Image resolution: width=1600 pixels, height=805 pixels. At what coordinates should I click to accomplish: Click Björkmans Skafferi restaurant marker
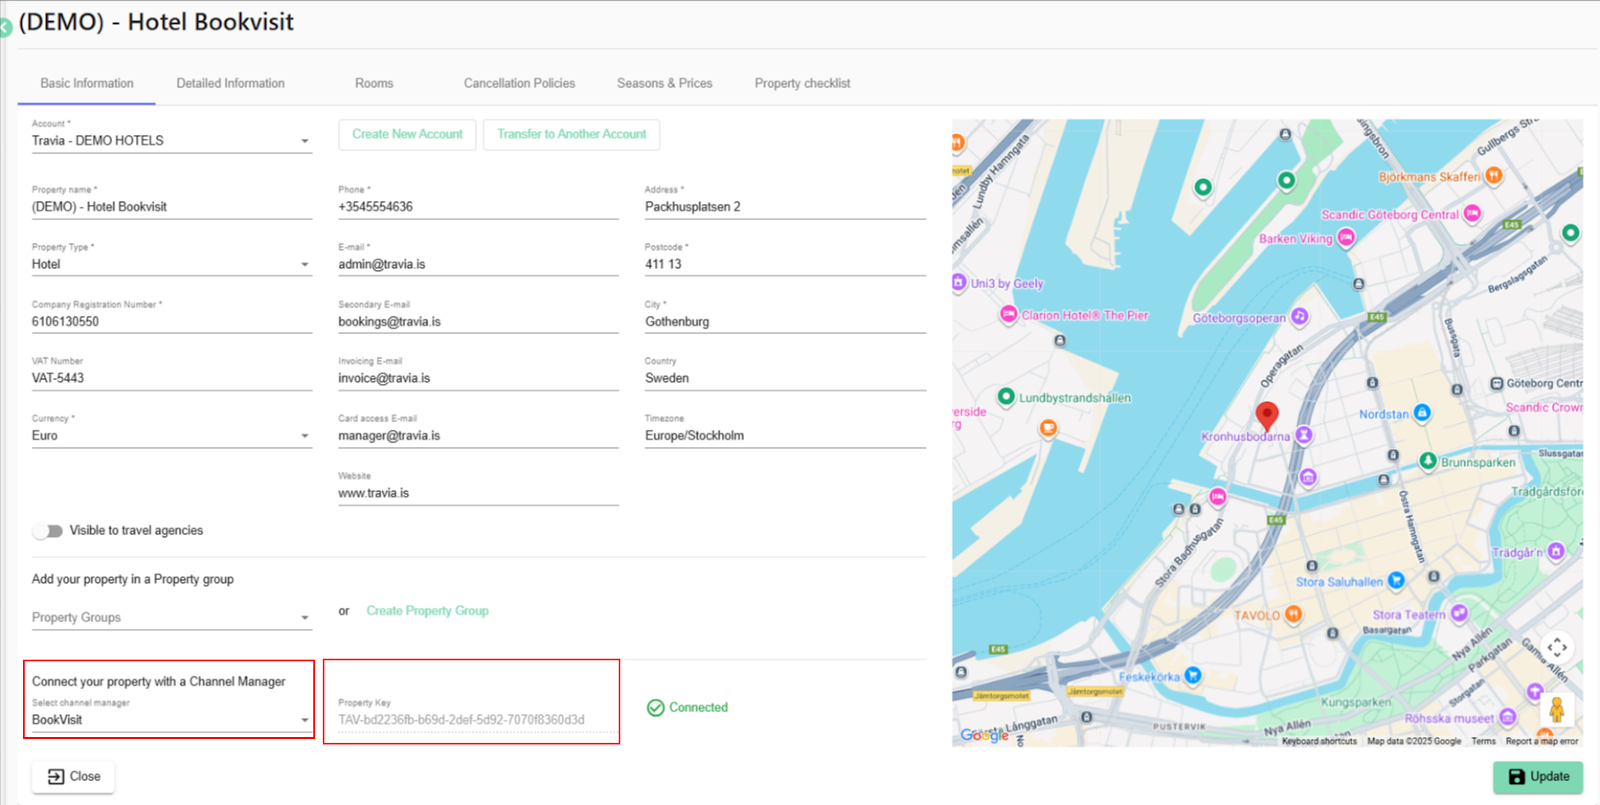[x=1493, y=176]
